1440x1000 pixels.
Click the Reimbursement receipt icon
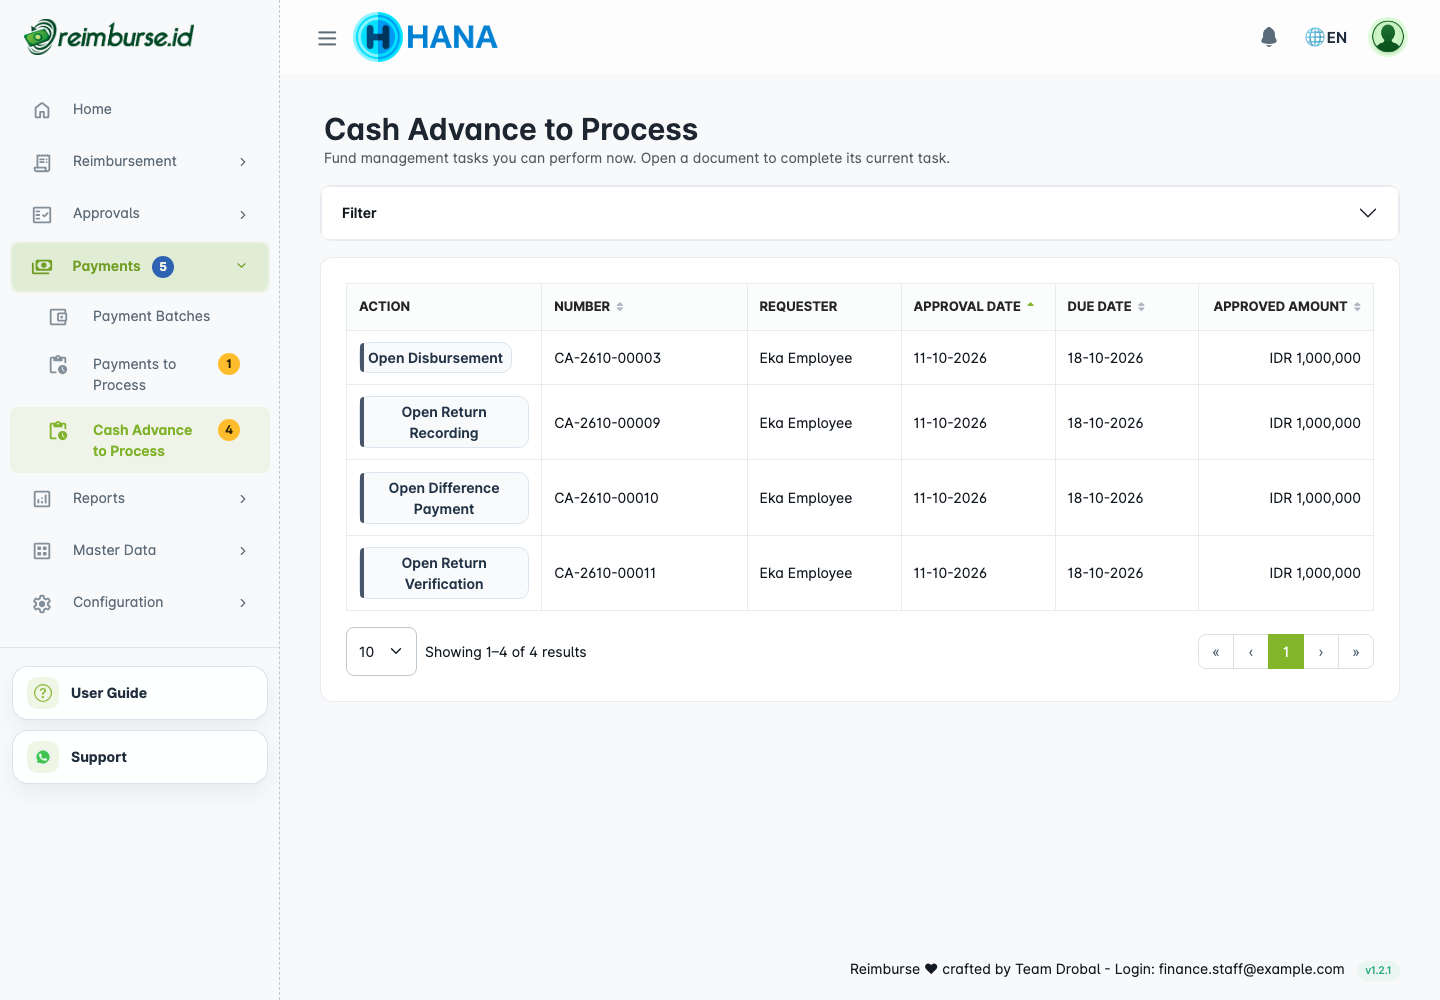click(42, 162)
